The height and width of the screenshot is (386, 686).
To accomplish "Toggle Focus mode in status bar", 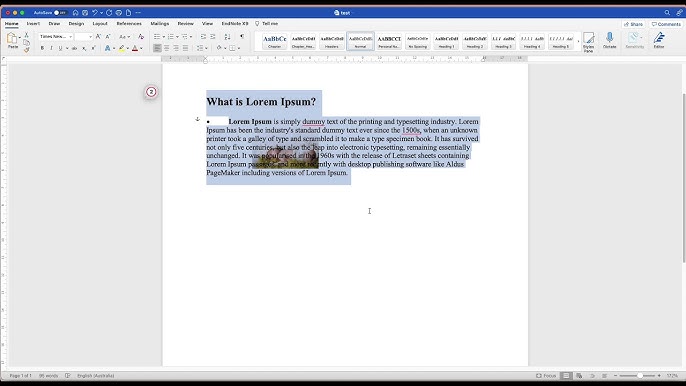I will 546,375.
